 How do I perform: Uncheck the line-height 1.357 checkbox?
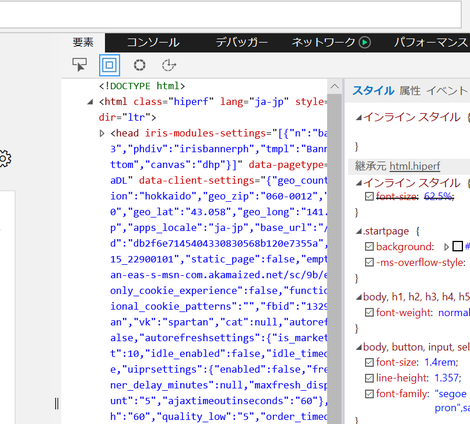[369, 378]
